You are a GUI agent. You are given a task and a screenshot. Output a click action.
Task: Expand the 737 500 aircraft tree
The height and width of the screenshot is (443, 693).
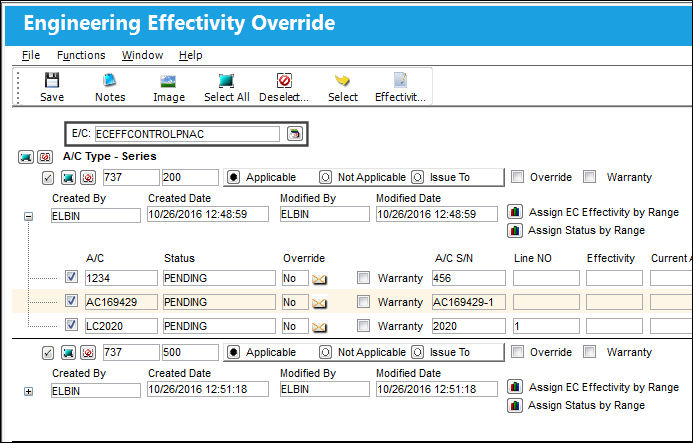coord(28,391)
